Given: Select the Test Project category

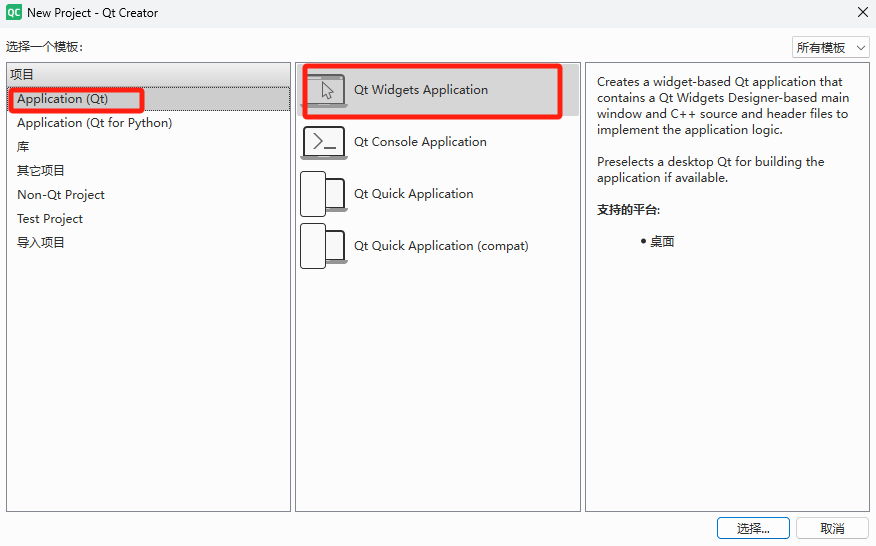Looking at the screenshot, I should pyautogui.click(x=148, y=219).
